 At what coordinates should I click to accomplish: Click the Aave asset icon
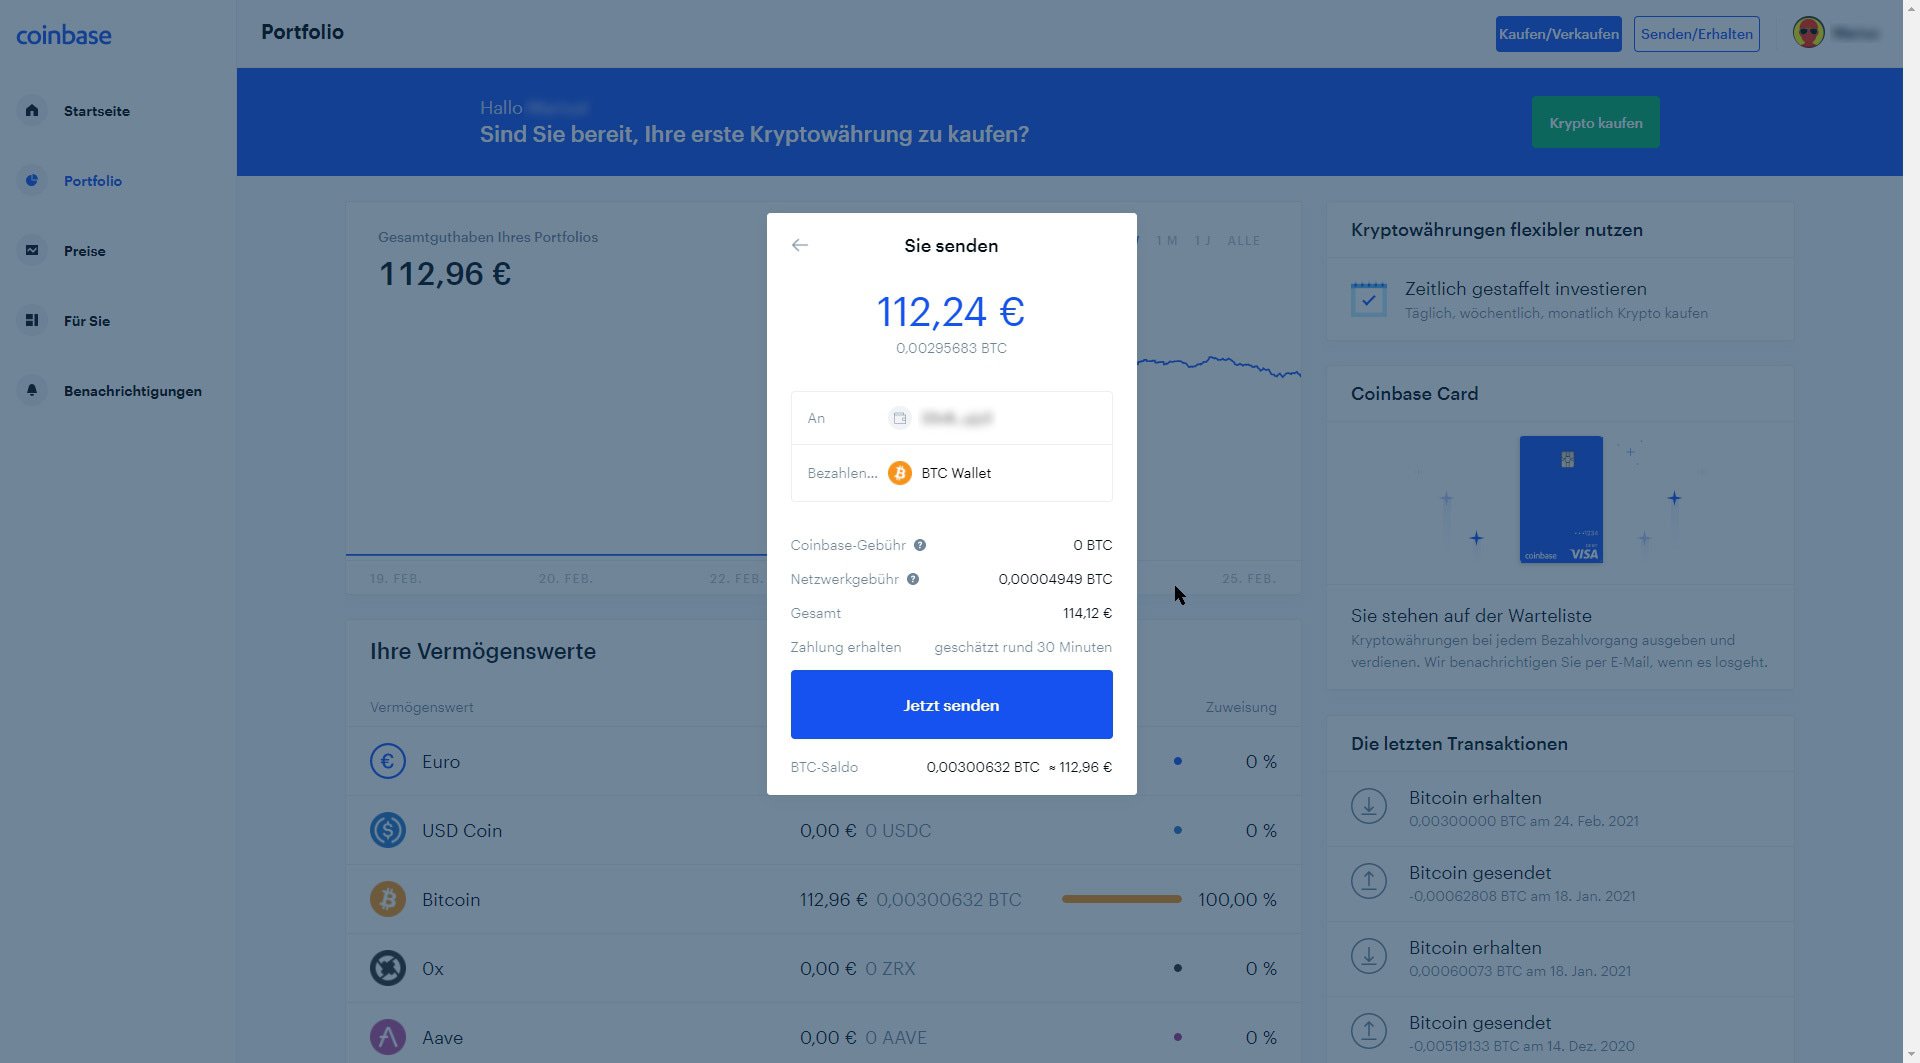(x=388, y=1037)
